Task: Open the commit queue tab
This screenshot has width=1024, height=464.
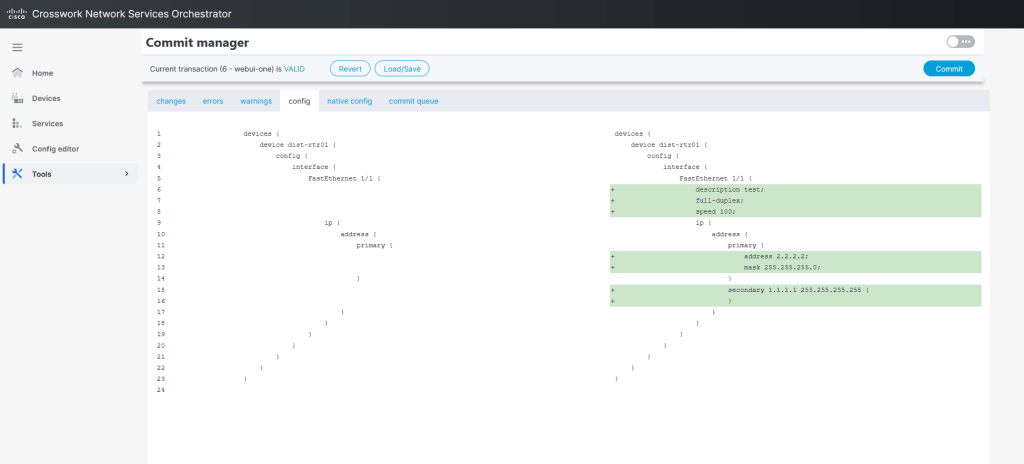Action: click(x=413, y=101)
